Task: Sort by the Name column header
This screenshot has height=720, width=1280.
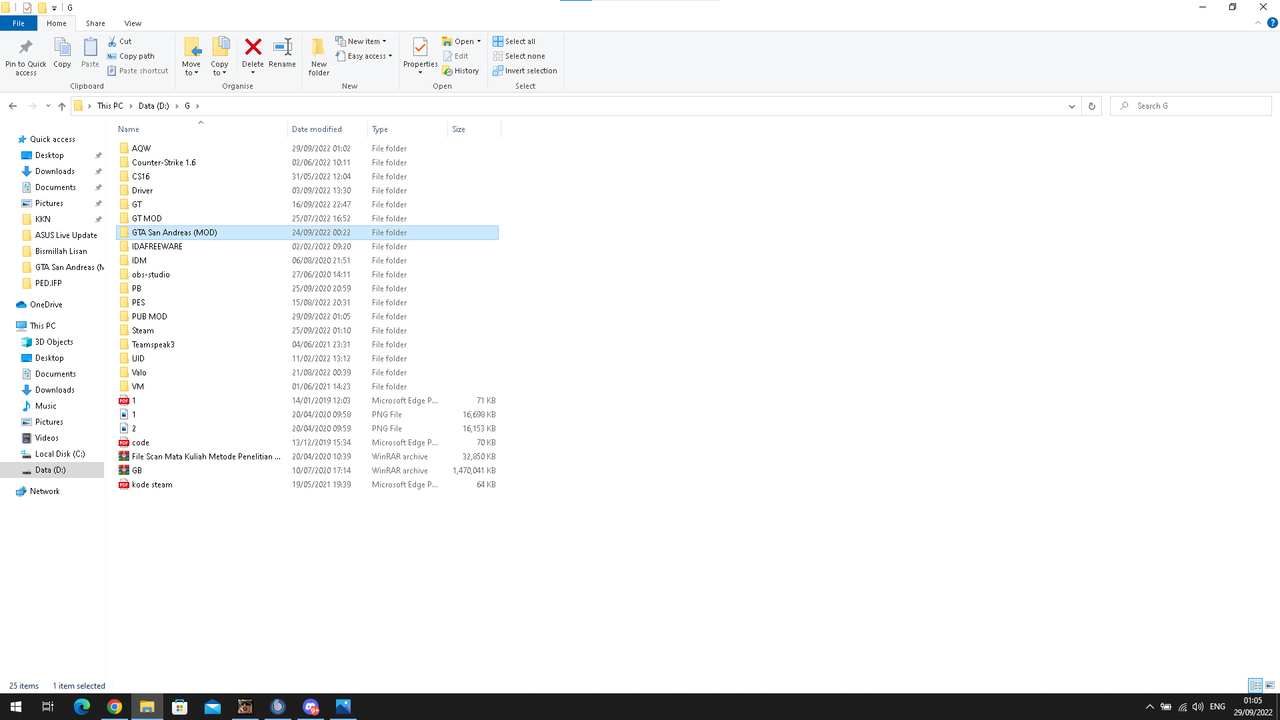Action: click(200, 129)
